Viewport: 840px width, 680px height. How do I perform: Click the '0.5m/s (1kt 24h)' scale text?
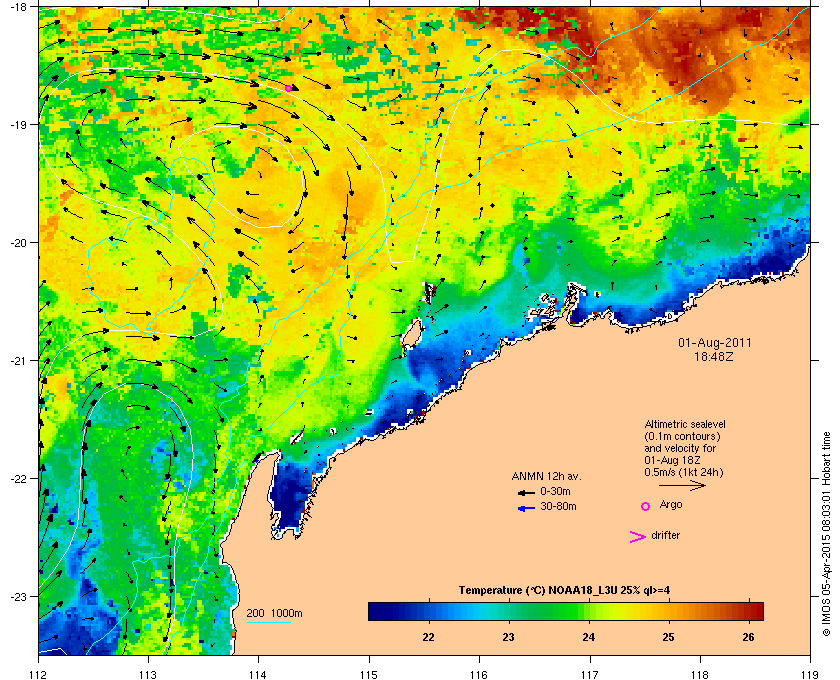(684, 473)
